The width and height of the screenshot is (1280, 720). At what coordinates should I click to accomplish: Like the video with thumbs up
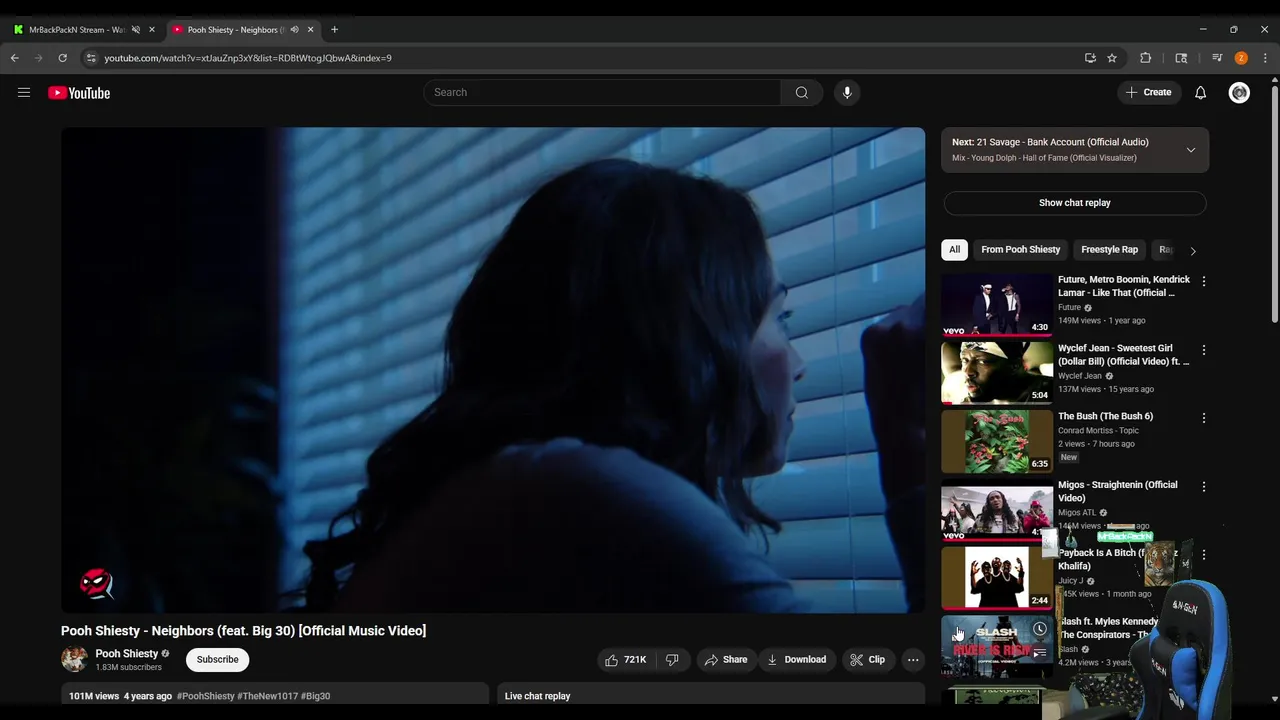(626, 660)
